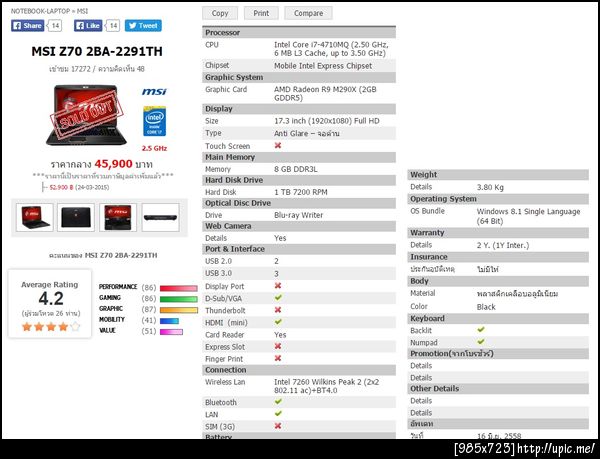The image size is (600, 459).
Task: Click the product title MSI Z70 2BA-2291TH
Action: [97, 51]
